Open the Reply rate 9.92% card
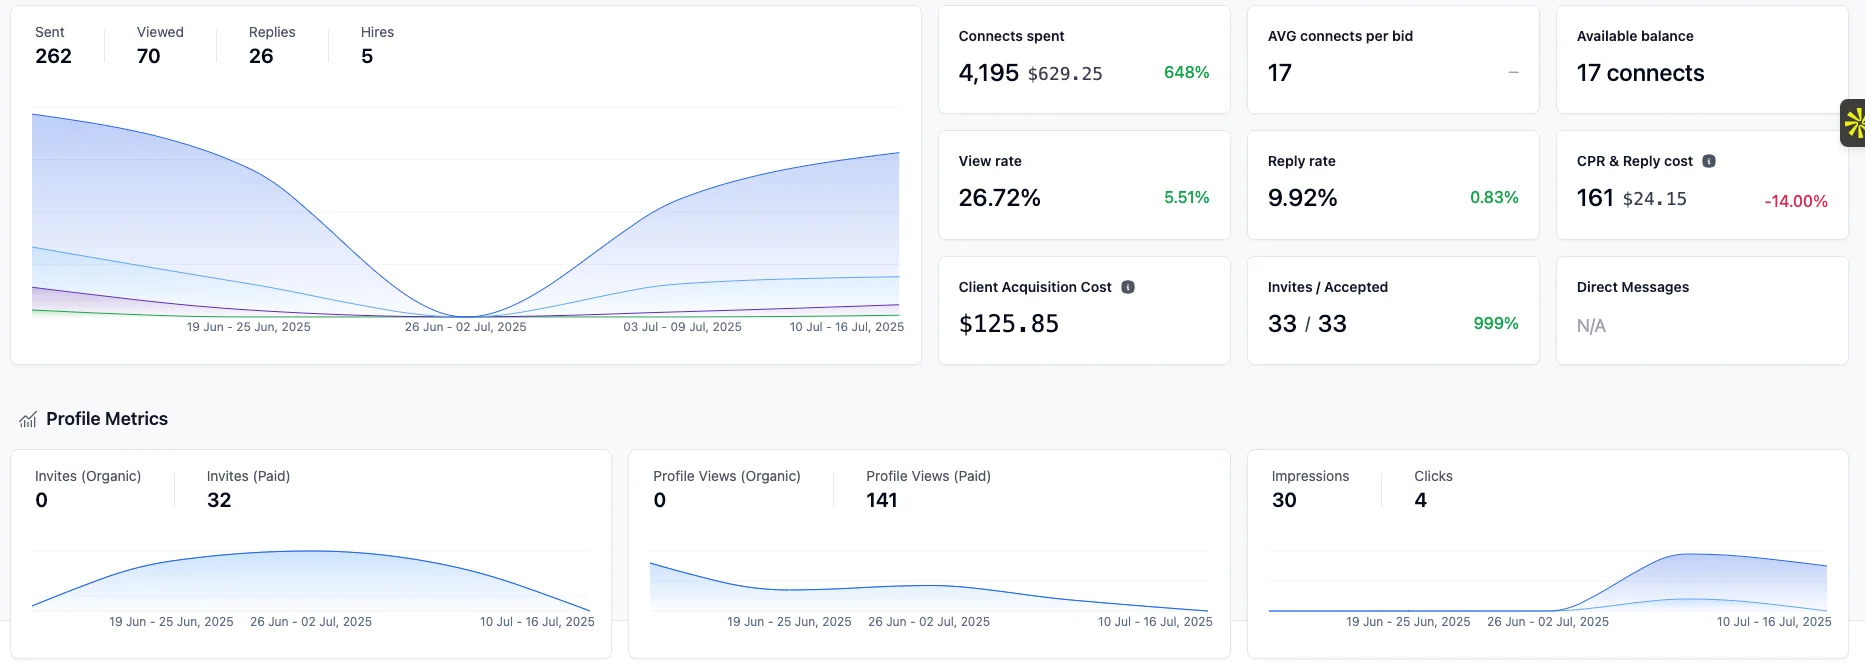This screenshot has width=1865, height=666. coord(1392,185)
